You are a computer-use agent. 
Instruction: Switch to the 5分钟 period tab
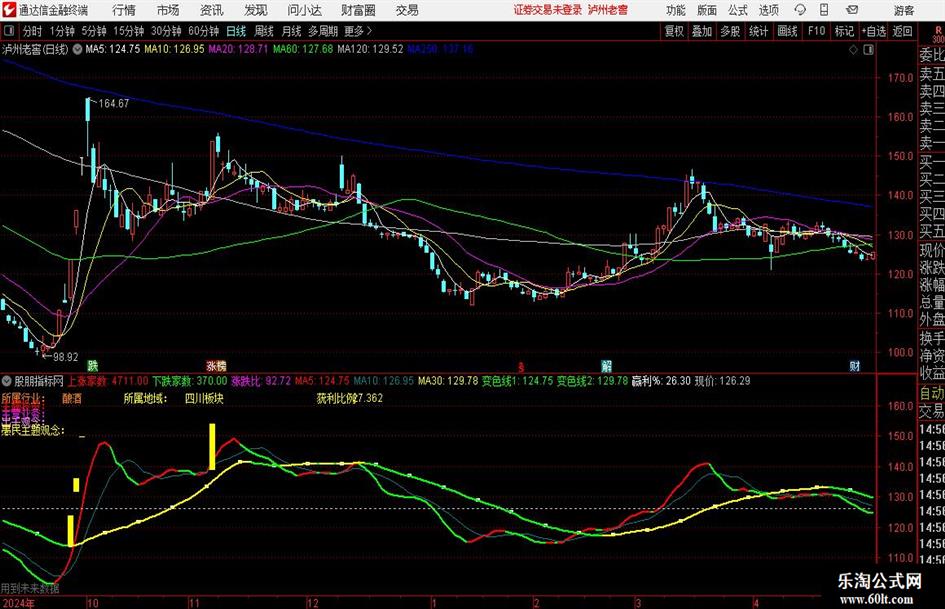(x=93, y=31)
